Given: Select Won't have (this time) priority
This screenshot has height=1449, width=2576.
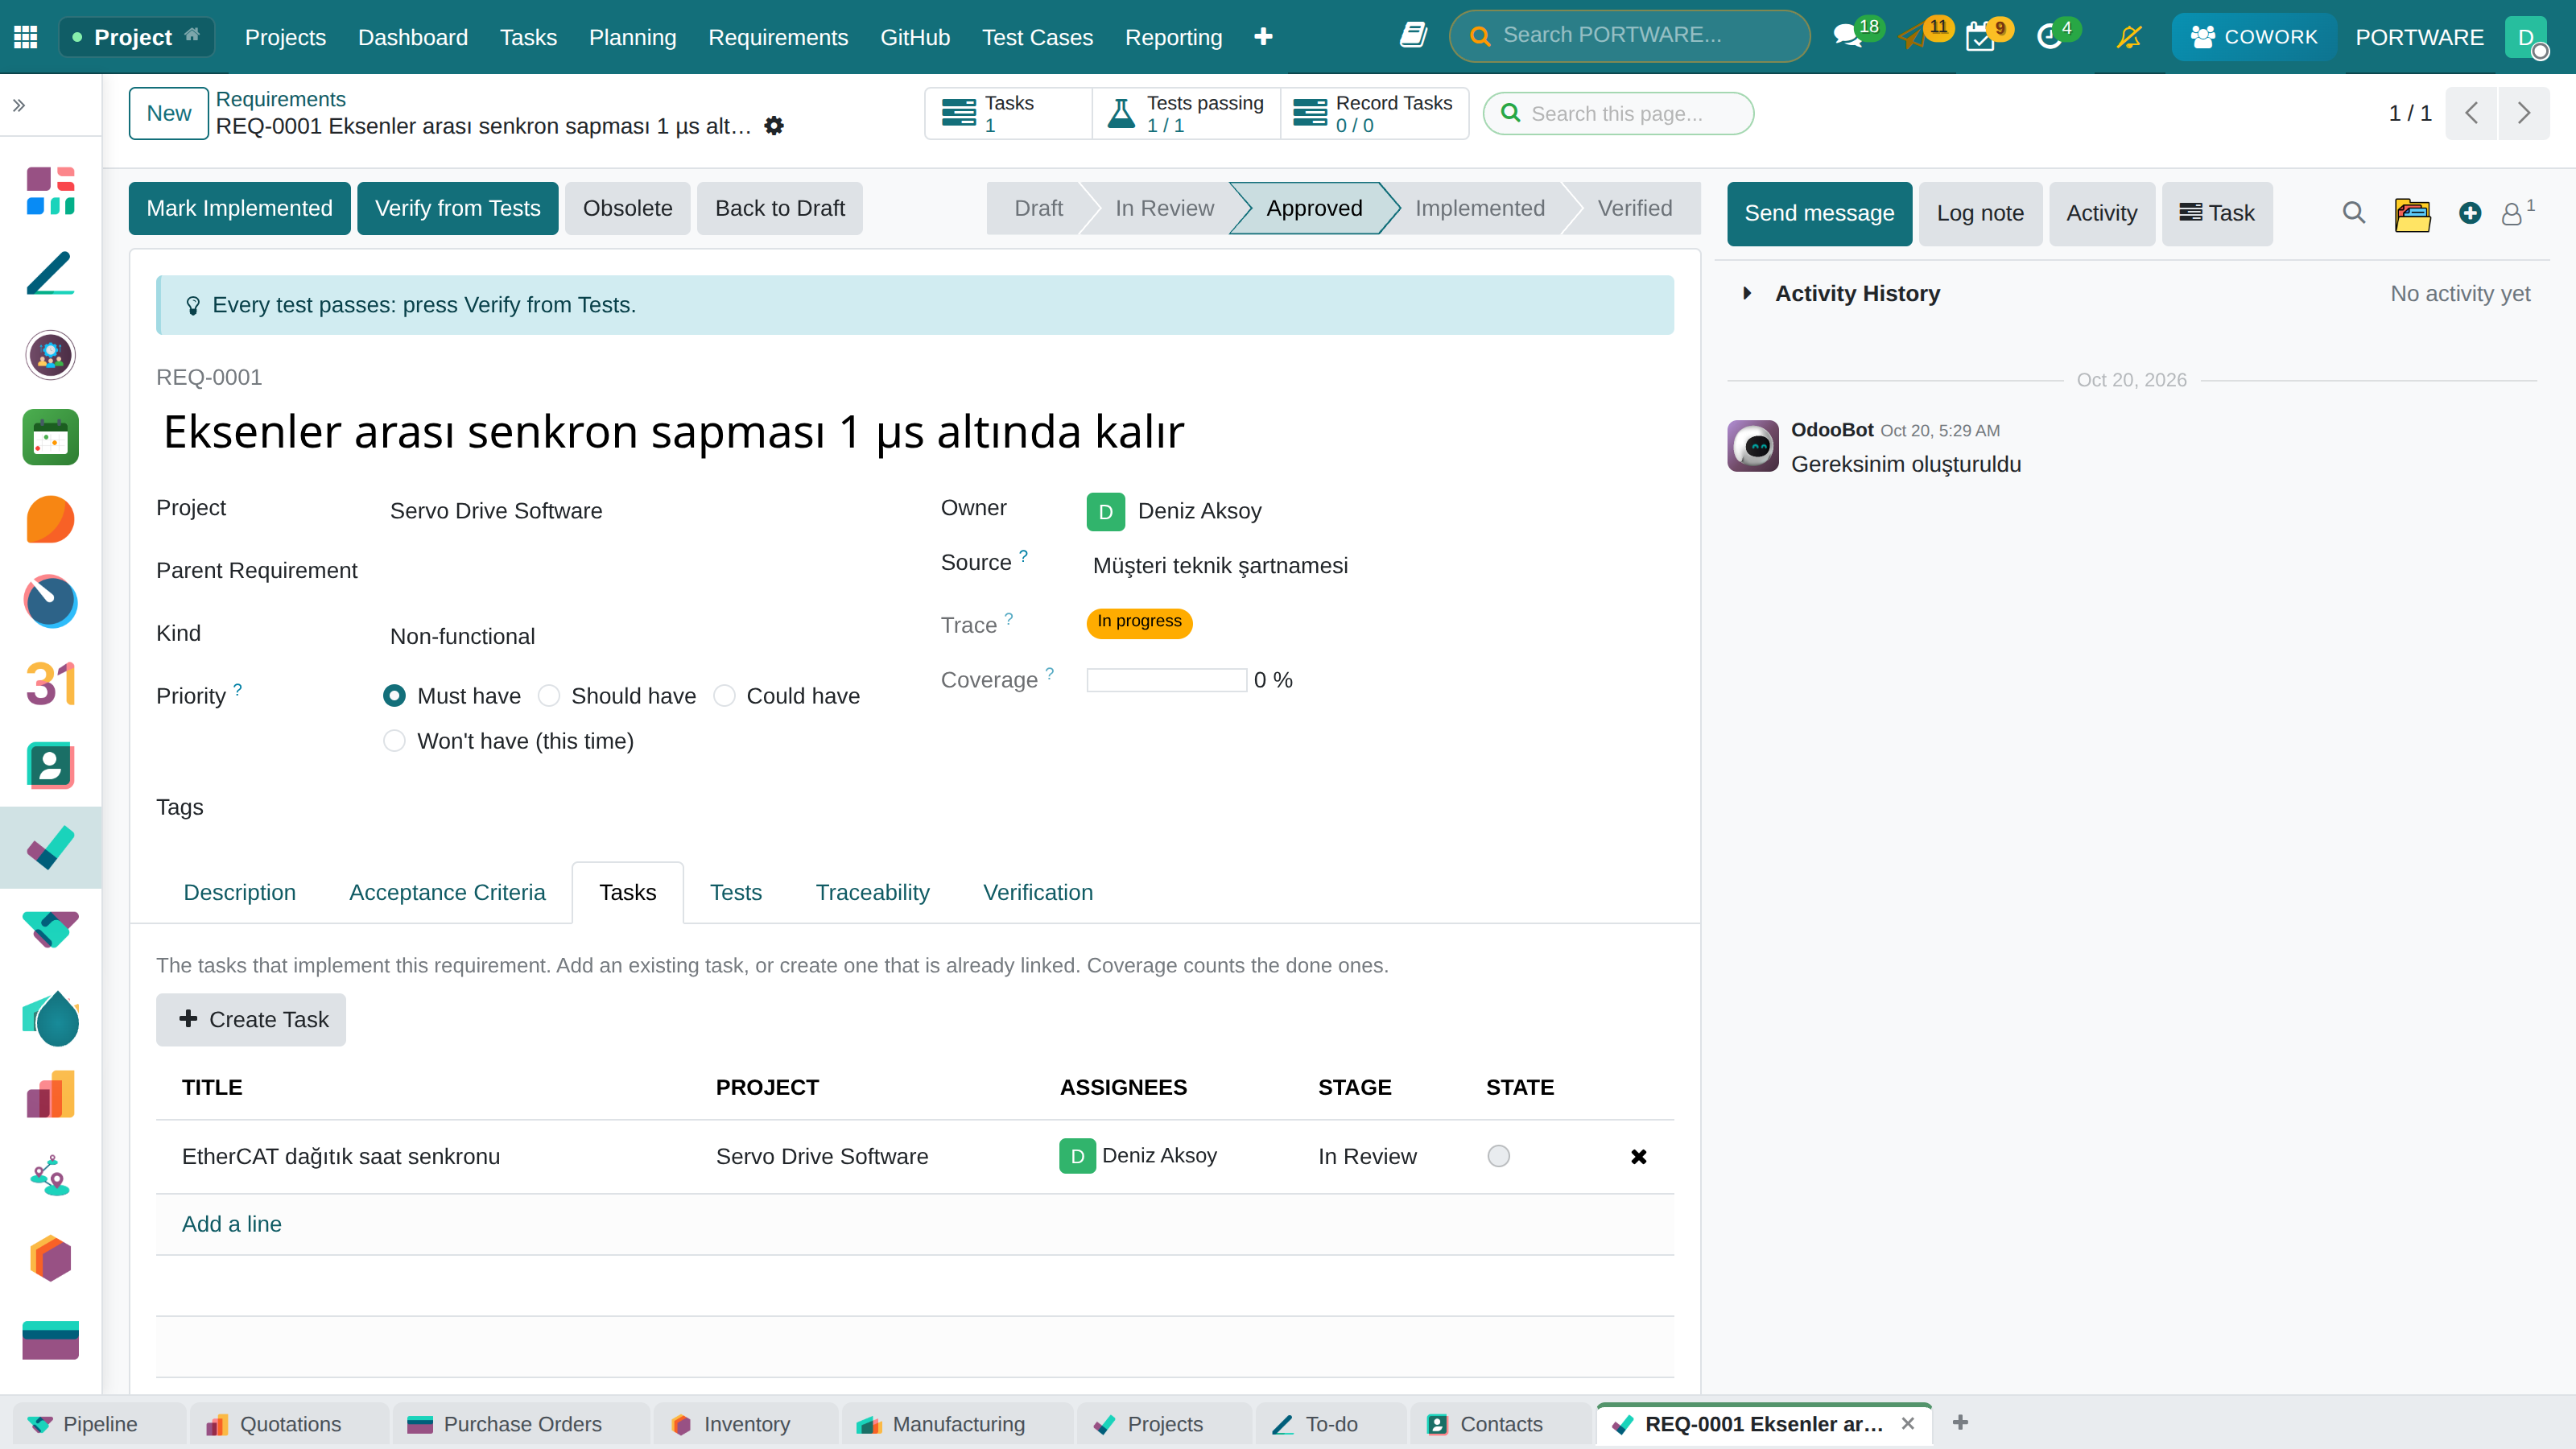Looking at the screenshot, I should (394, 741).
